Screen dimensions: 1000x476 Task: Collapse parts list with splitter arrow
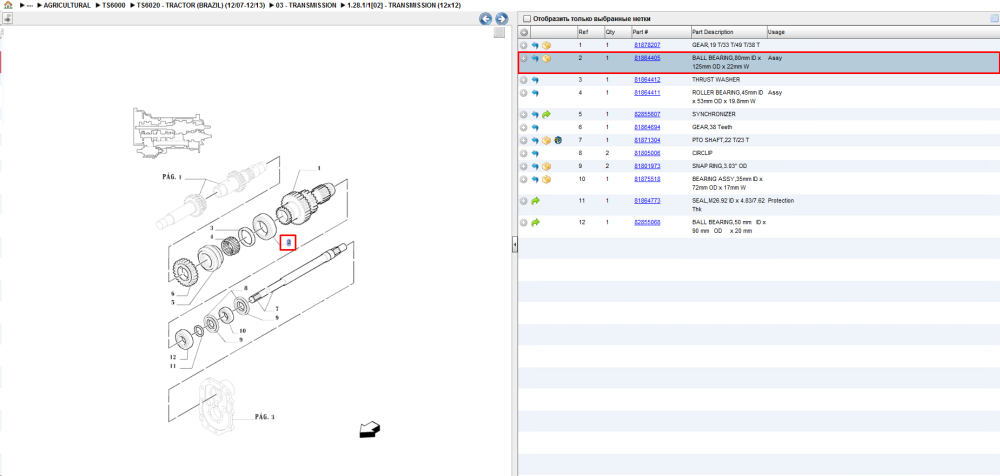515,245
